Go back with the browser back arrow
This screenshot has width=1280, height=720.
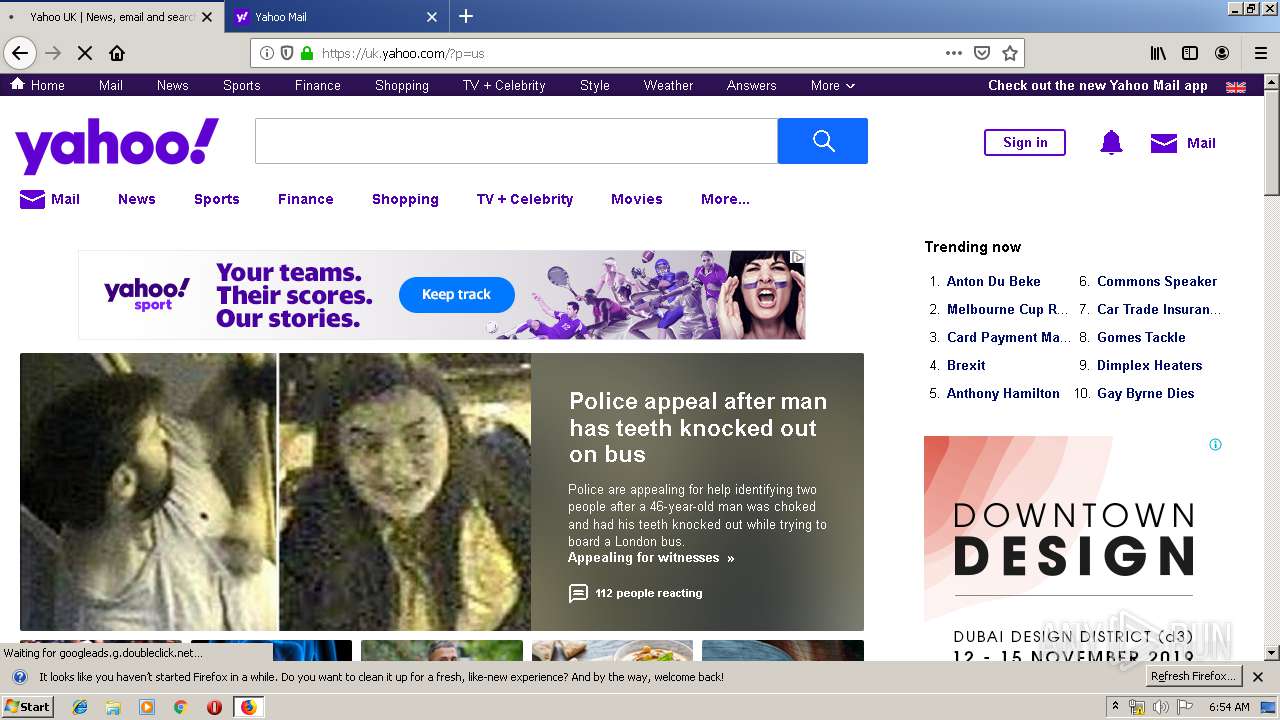20,53
